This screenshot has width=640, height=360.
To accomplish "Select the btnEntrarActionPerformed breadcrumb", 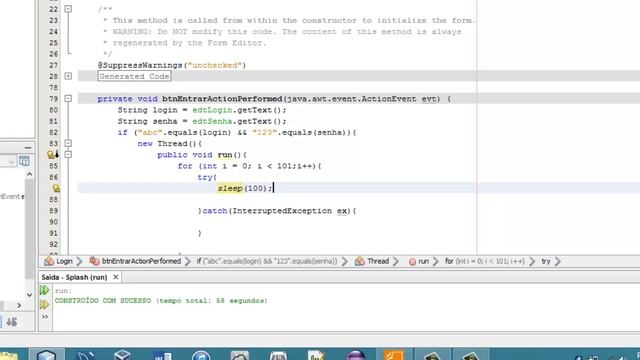I will [x=136, y=261].
